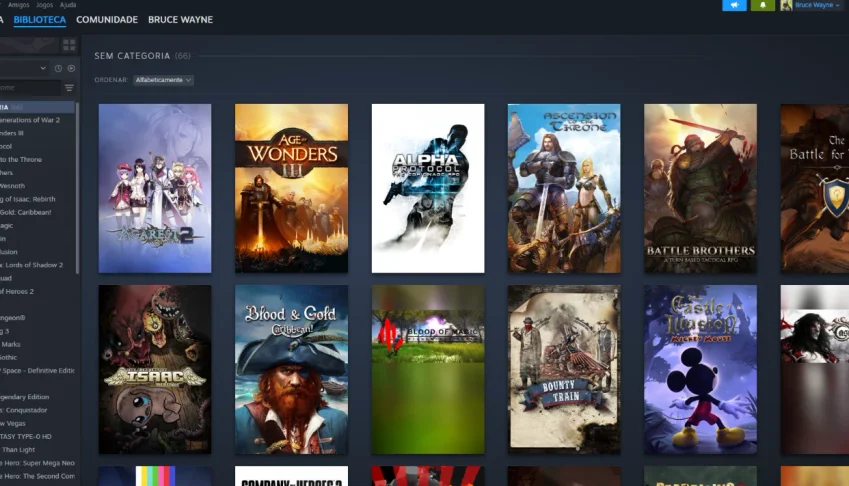Select the highlighted sidebar category row
The width and height of the screenshot is (849, 486).
click(x=37, y=107)
